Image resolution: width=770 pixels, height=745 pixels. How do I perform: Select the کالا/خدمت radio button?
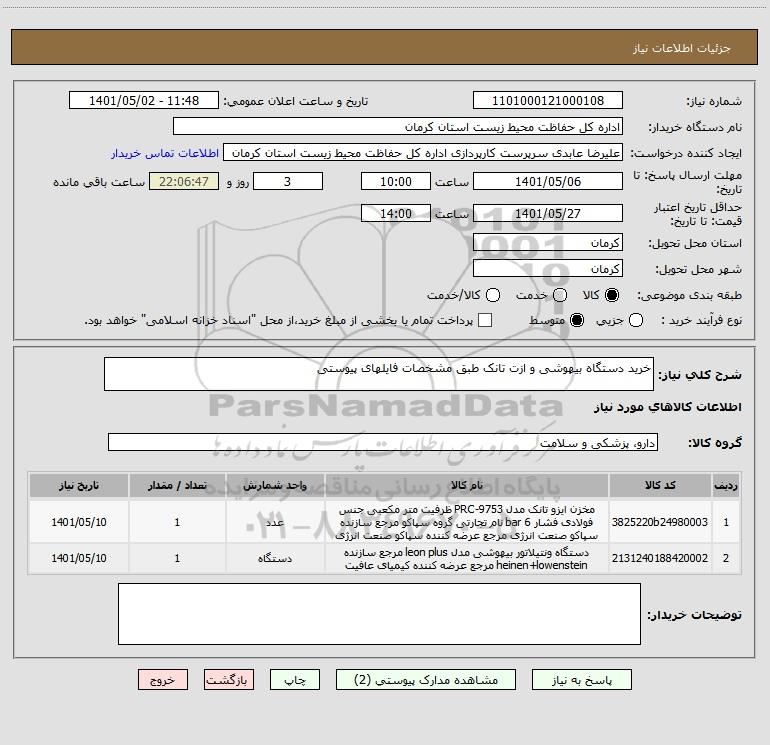pos(493,295)
